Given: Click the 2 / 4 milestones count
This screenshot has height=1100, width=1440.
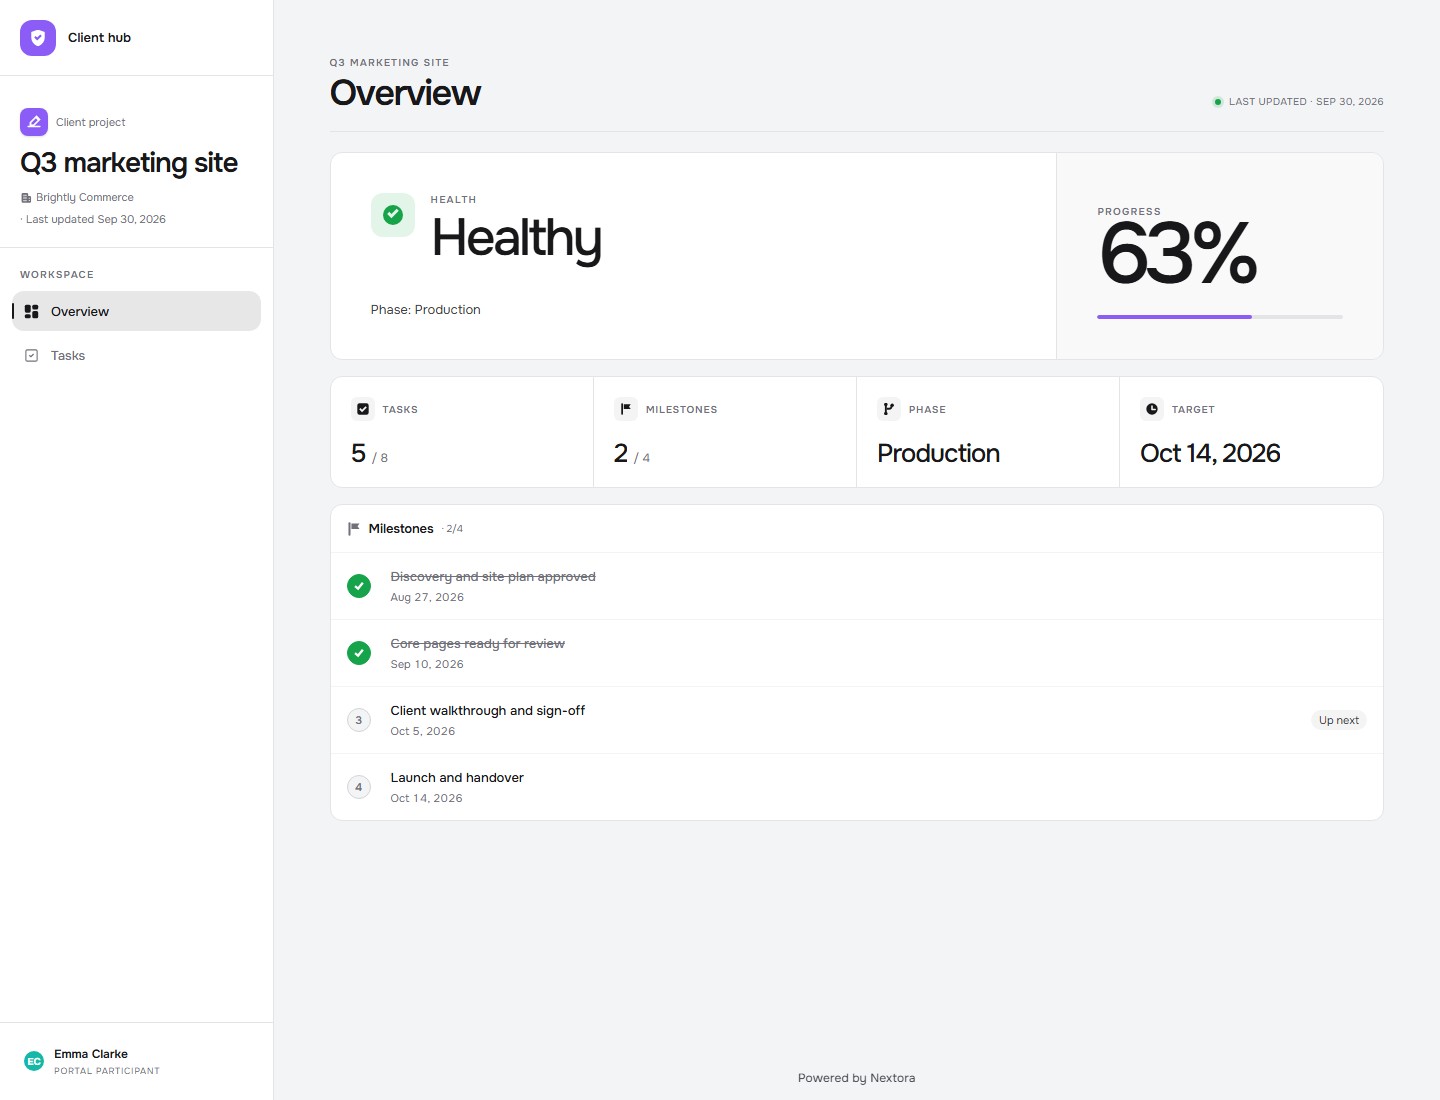Looking at the screenshot, I should click(x=632, y=454).
